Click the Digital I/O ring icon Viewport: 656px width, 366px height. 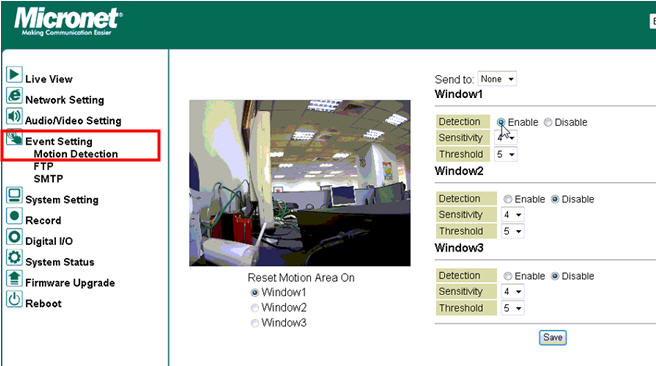pos(14,237)
